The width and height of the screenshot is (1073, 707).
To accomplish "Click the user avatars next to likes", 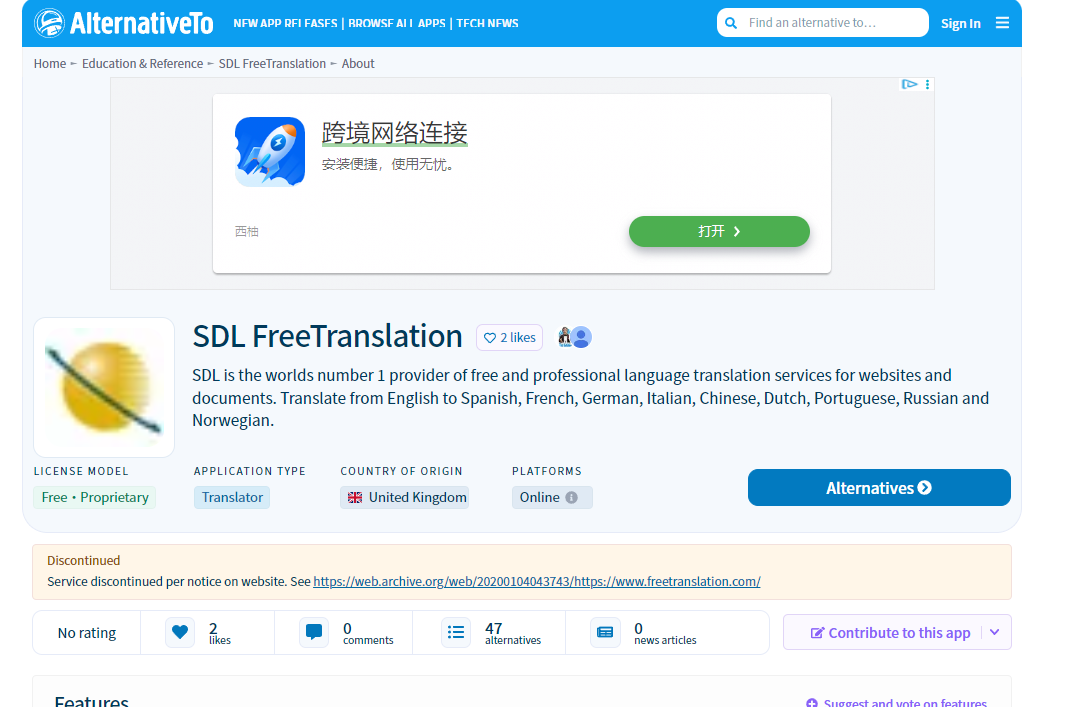I will point(575,337).
